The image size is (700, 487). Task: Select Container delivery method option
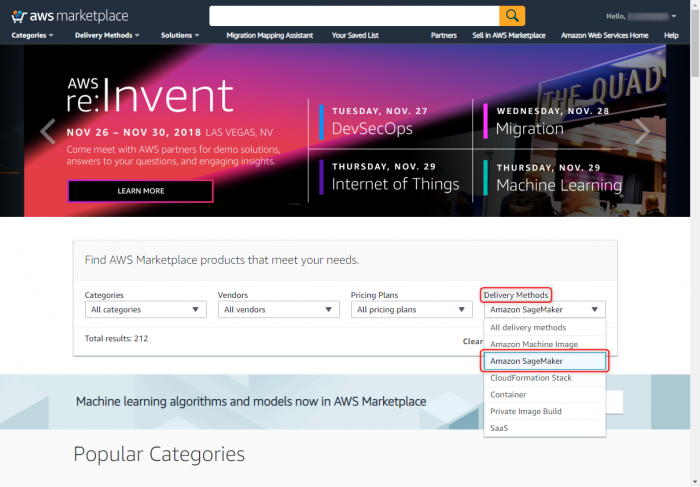pos(545,395)
